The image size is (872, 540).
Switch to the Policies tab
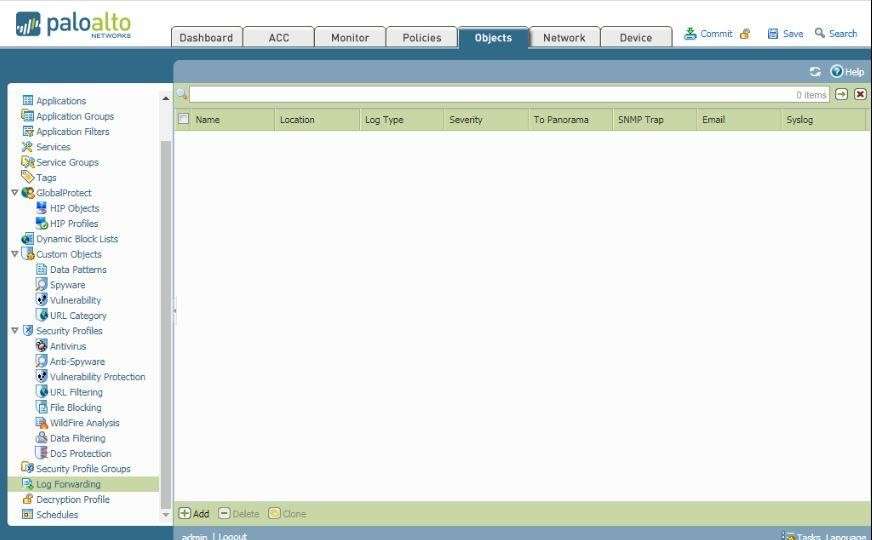point(421,37)
